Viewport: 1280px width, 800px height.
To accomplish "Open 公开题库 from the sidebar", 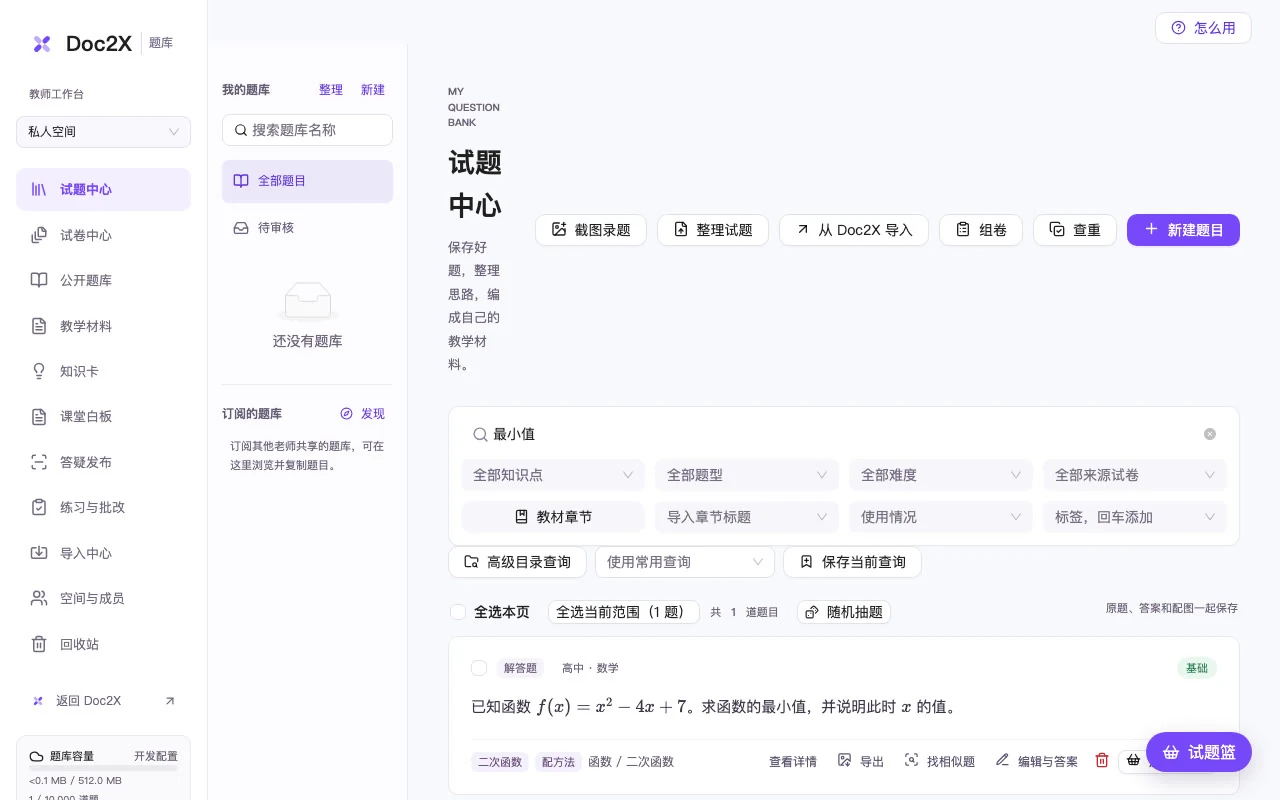I will (103, 280).
